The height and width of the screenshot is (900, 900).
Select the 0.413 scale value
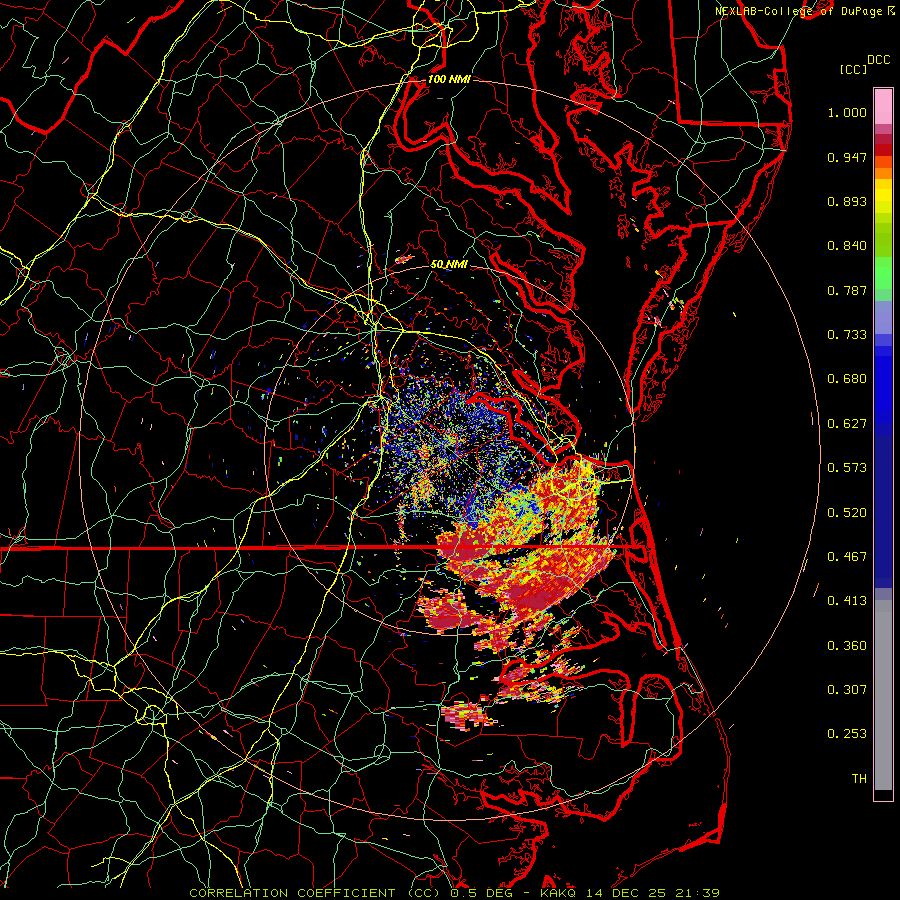[x=847, y=601]
